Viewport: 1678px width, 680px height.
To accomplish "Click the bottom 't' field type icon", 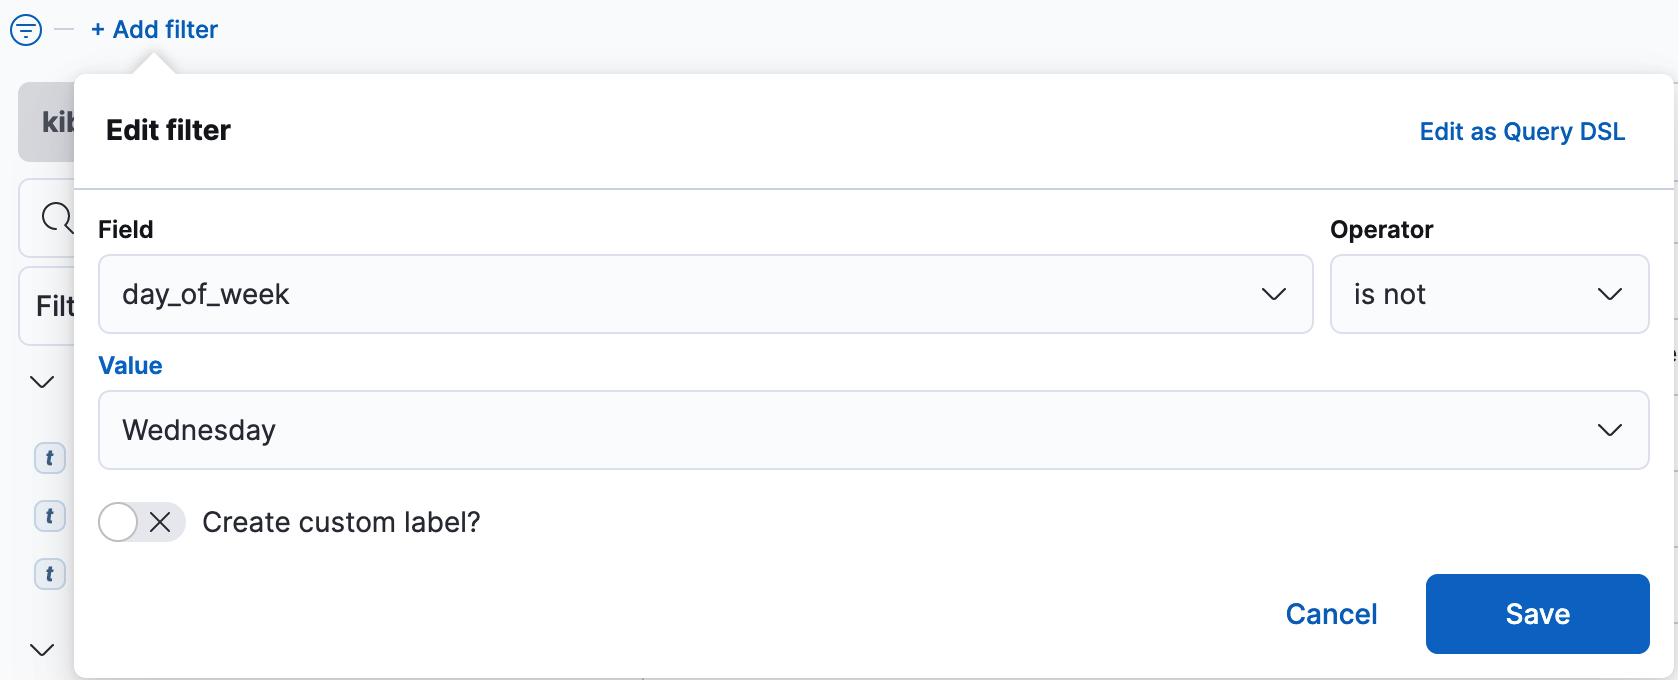I will click(49, 574).
